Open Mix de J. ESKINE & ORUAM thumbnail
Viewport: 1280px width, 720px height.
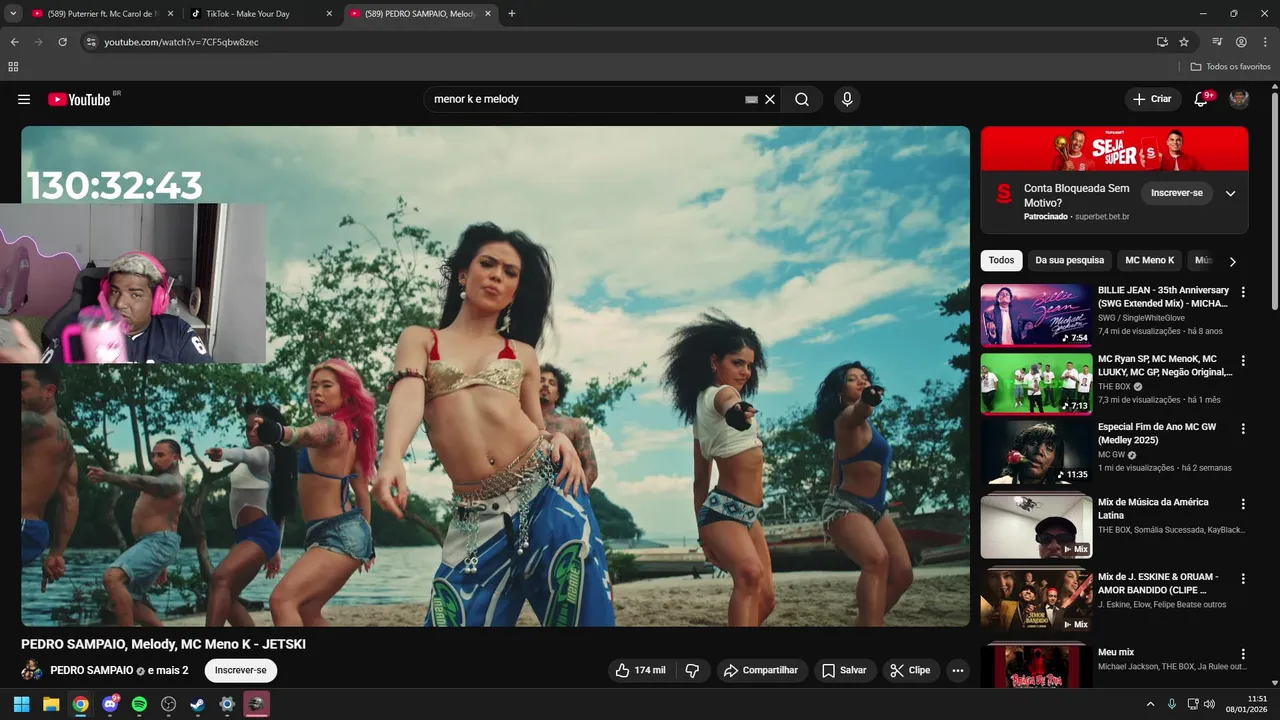click(x=1036, y=600)
